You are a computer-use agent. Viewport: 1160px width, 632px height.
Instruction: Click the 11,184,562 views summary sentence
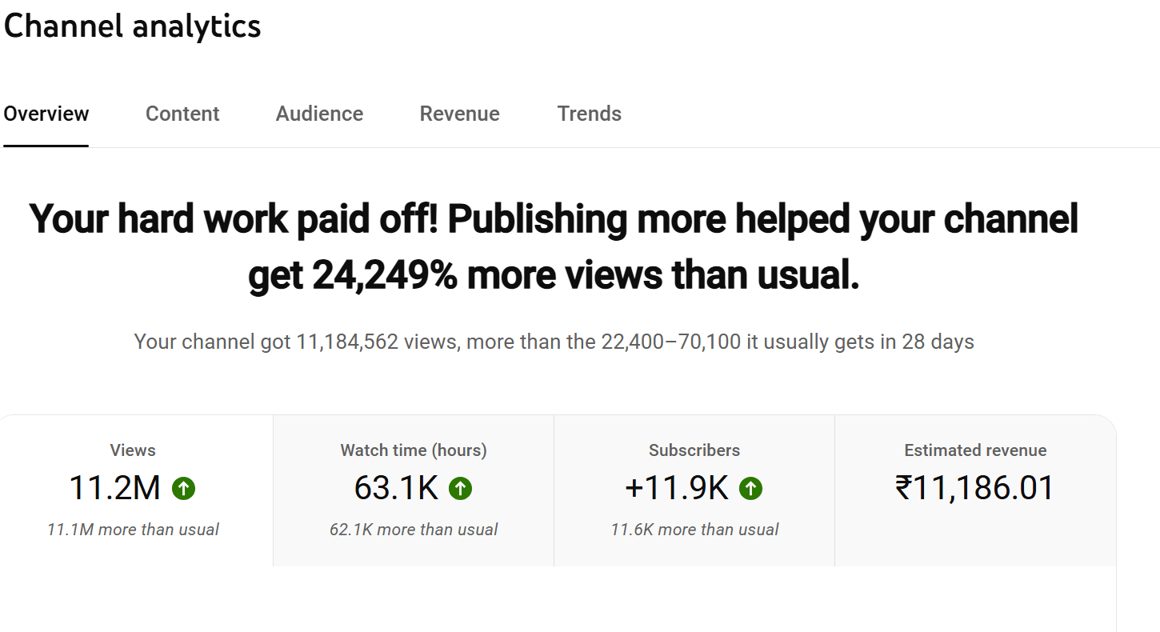point(553,342)
